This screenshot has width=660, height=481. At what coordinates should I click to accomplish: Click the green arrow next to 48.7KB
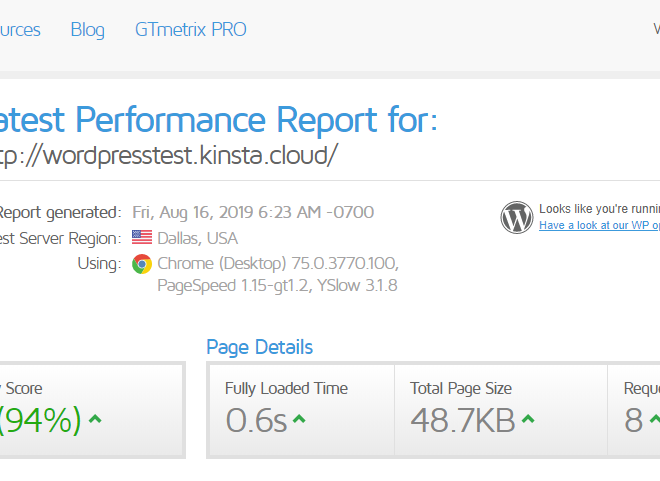point(528,419)
